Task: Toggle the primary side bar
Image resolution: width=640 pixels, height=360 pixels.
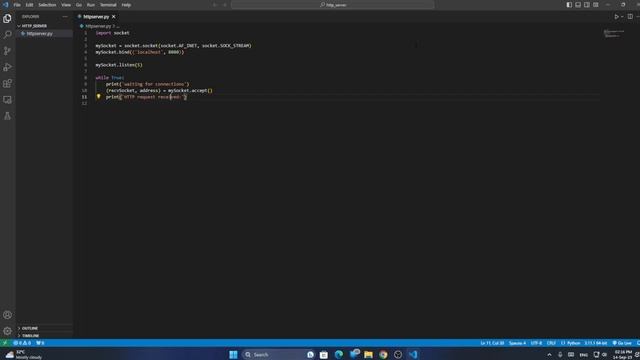Action: click(569, 5)
